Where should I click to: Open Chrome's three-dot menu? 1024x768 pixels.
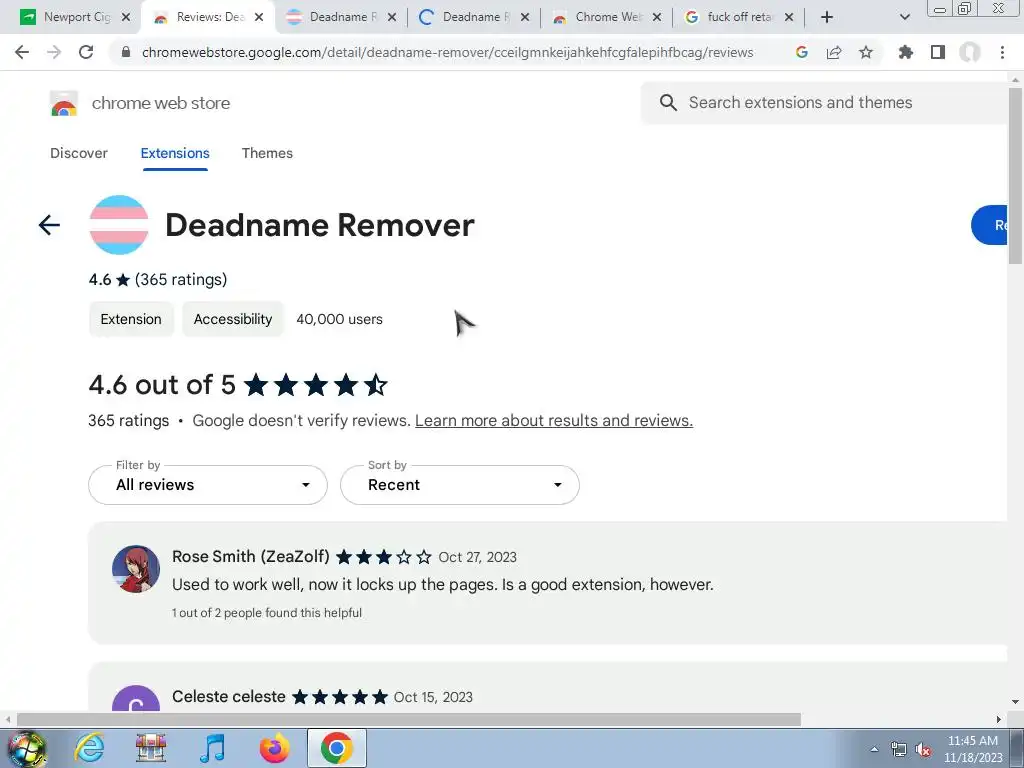[1002, 52]
